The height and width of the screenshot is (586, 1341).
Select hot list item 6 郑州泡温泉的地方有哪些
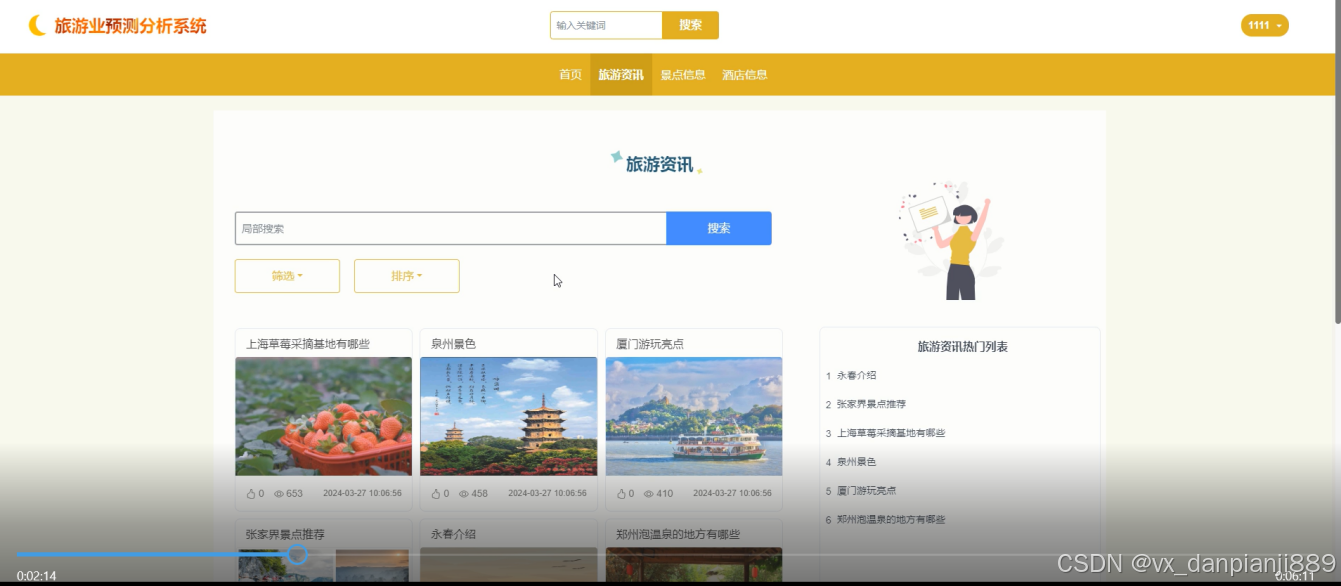891,520
